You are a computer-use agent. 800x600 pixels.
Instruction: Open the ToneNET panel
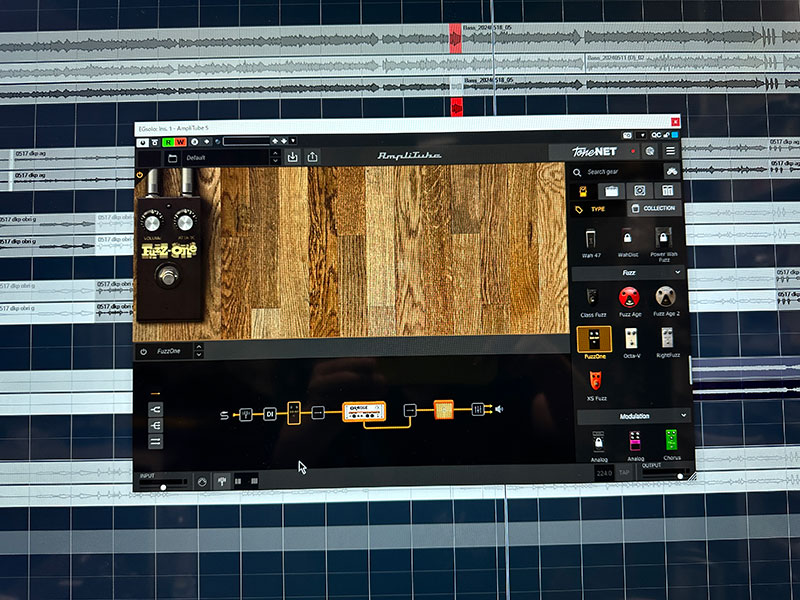pos(594,152)
